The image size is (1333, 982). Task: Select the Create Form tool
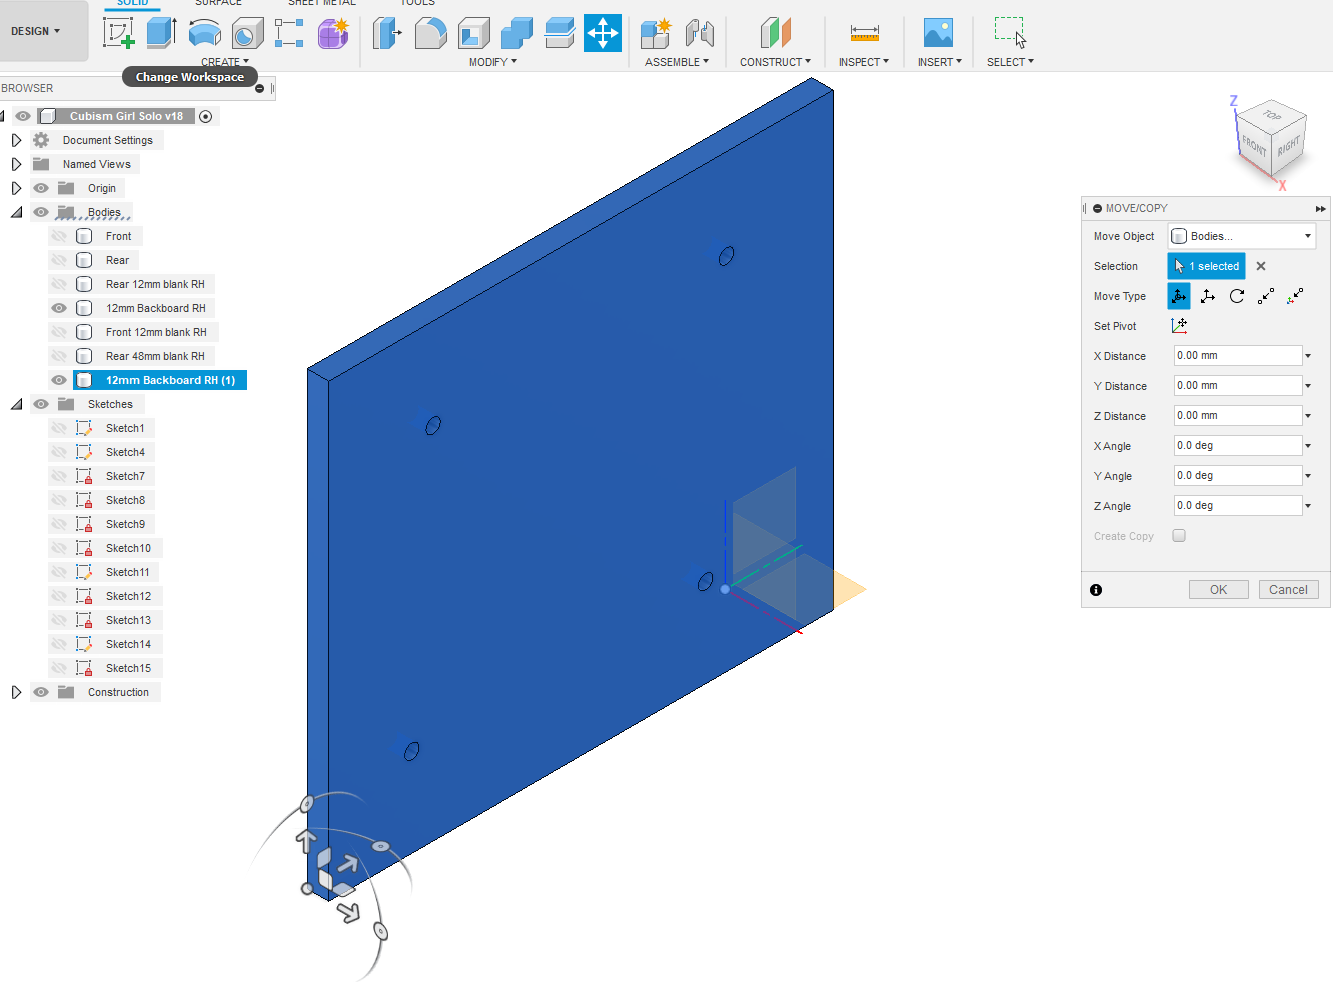(333, 33)
